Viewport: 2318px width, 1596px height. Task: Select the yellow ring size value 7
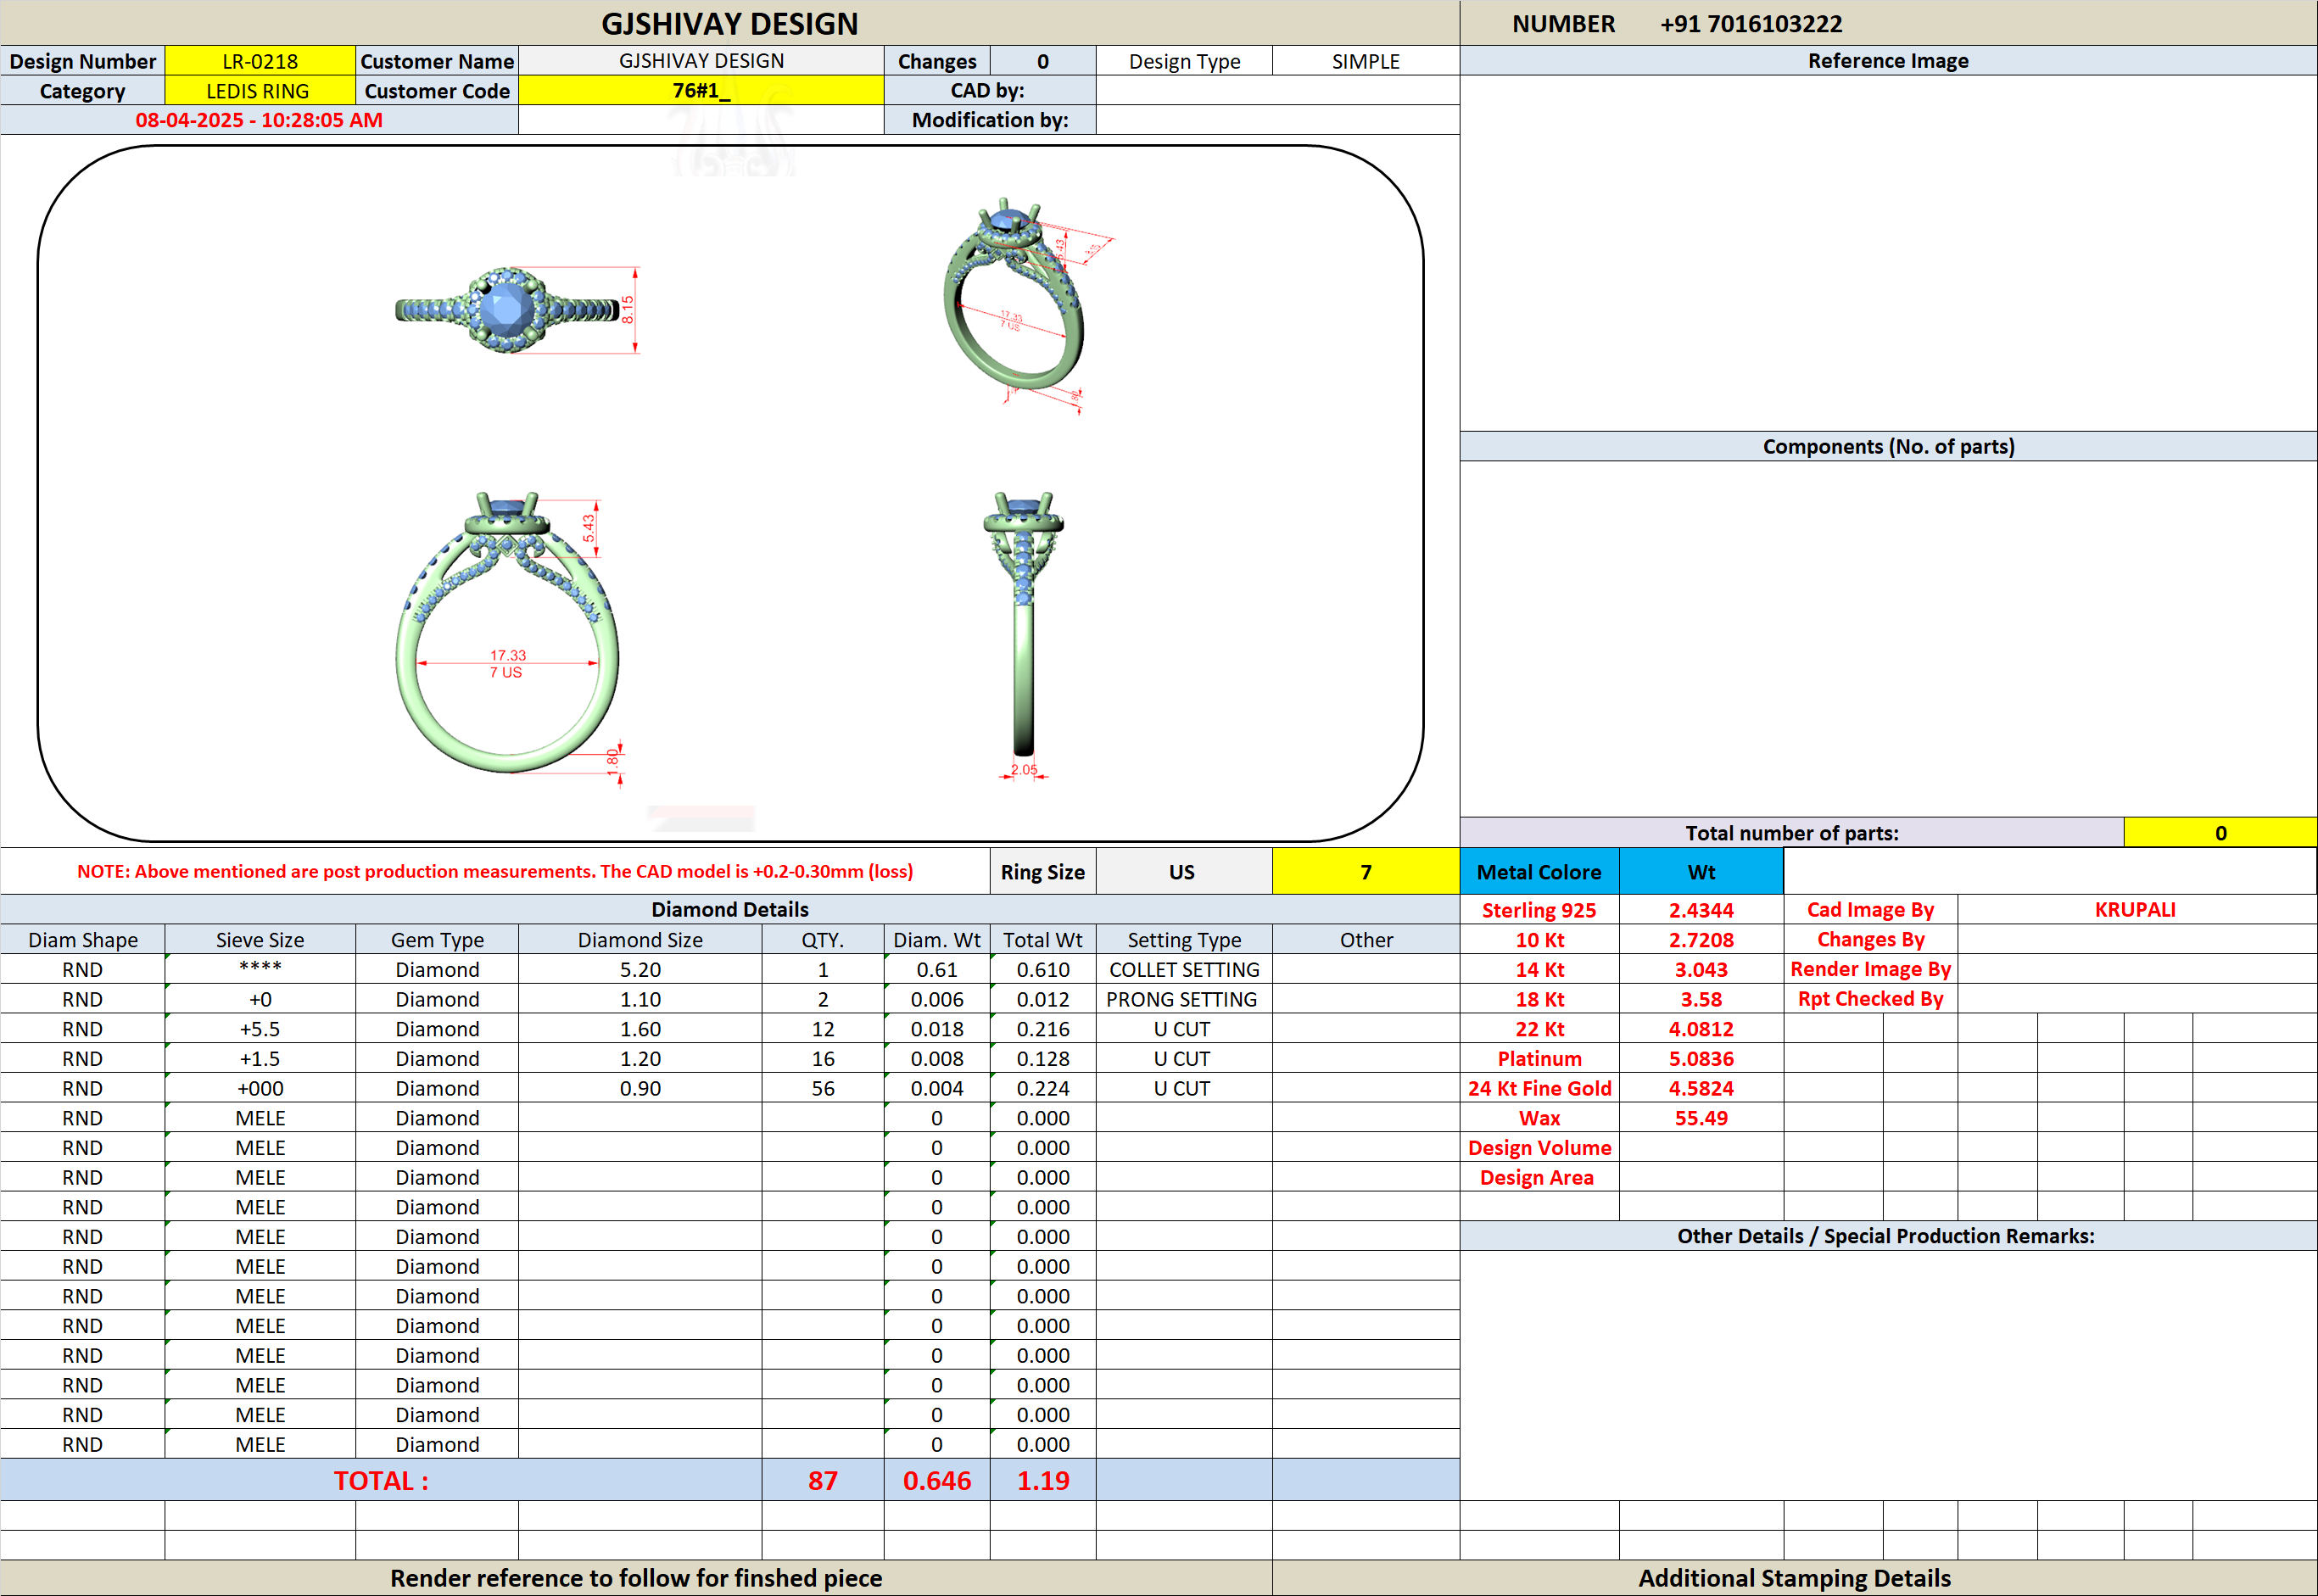coord(1365,872)
